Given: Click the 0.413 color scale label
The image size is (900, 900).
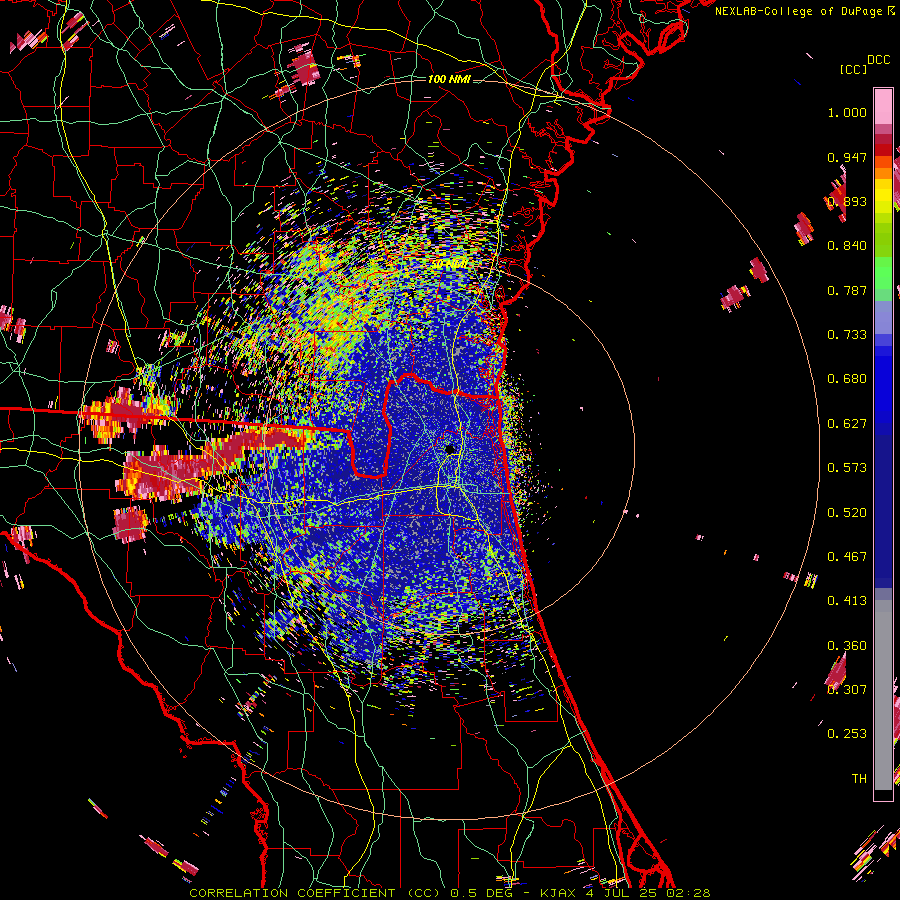Looking at the screenshot, I should tap(847, 601).
